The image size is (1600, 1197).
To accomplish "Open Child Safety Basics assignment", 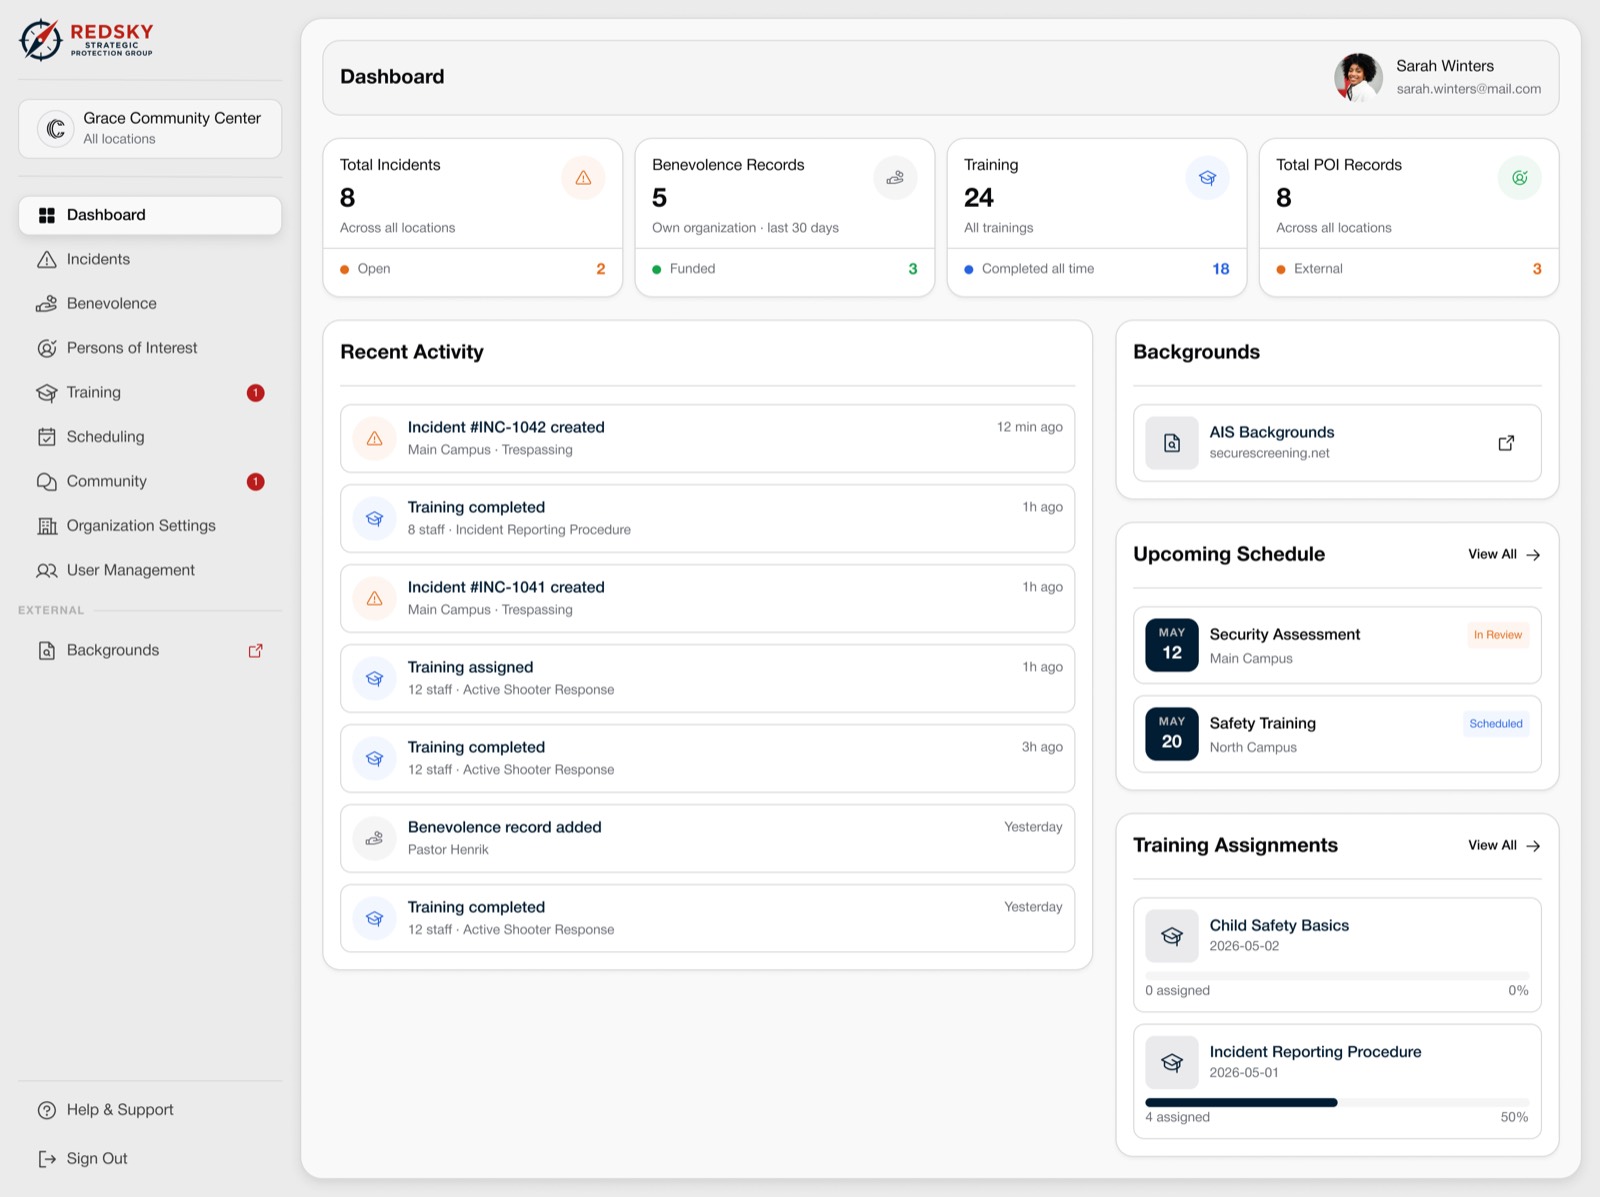I will click(1337, 955).
